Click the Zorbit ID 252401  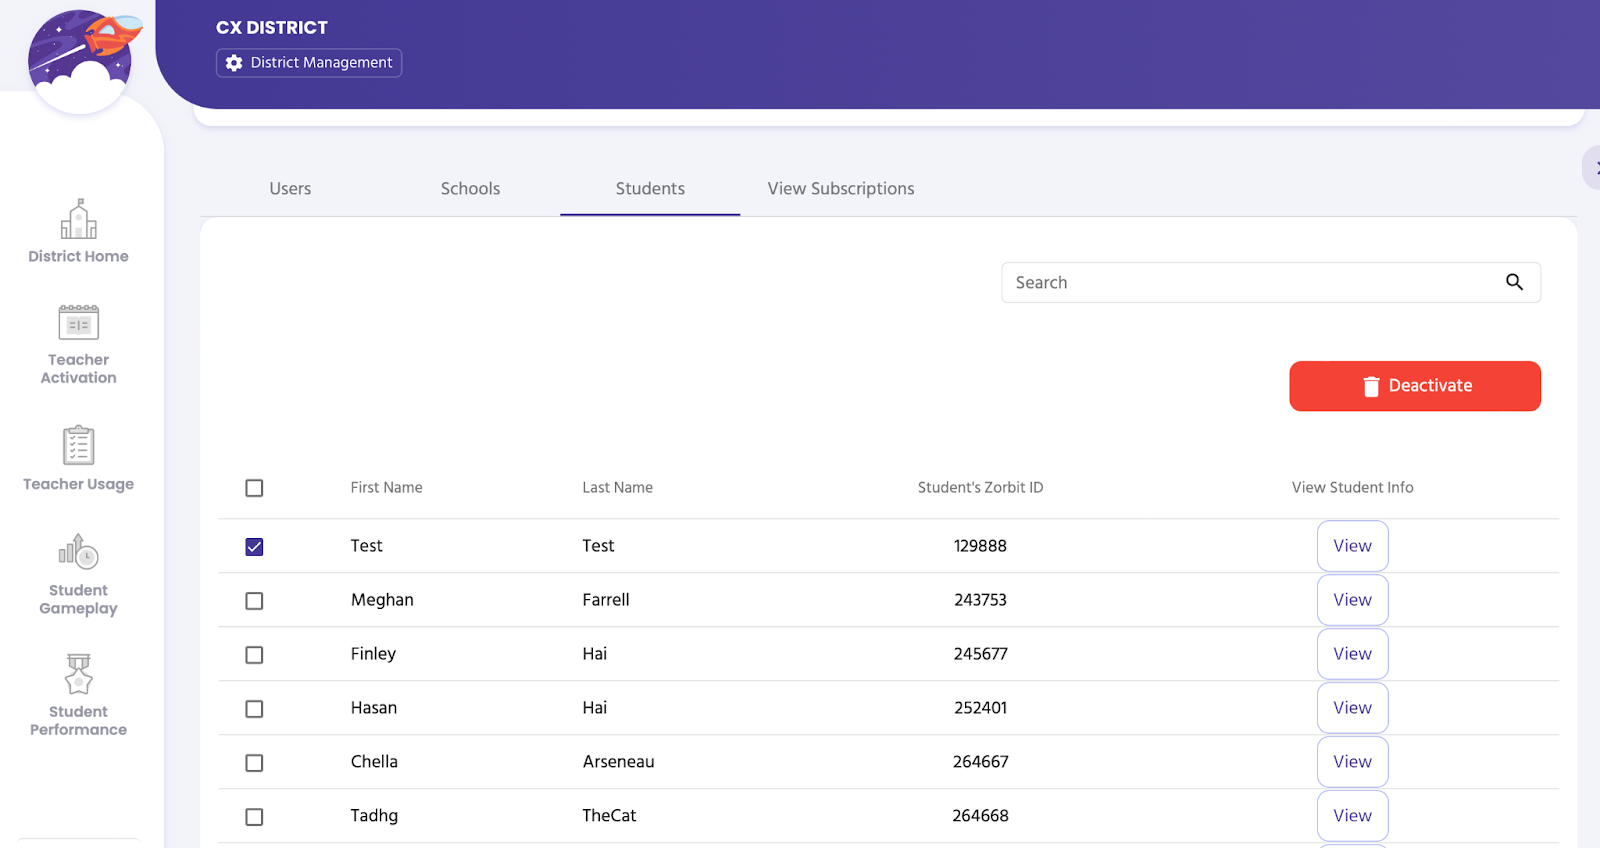[x=980, y=708]
